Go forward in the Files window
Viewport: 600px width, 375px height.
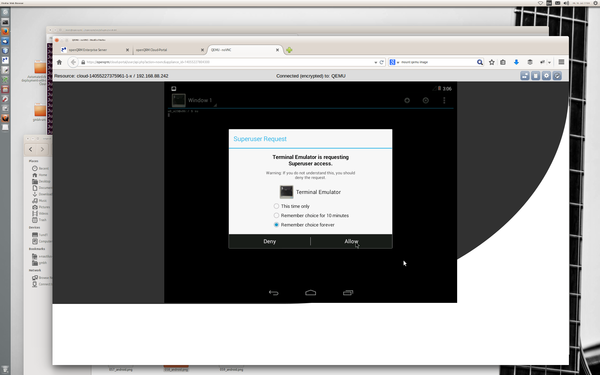(x=42, y=150)
